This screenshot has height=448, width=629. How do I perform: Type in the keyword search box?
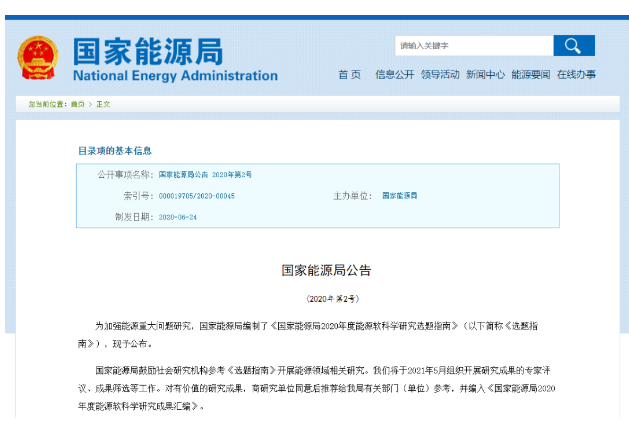(x=472, y=46)
